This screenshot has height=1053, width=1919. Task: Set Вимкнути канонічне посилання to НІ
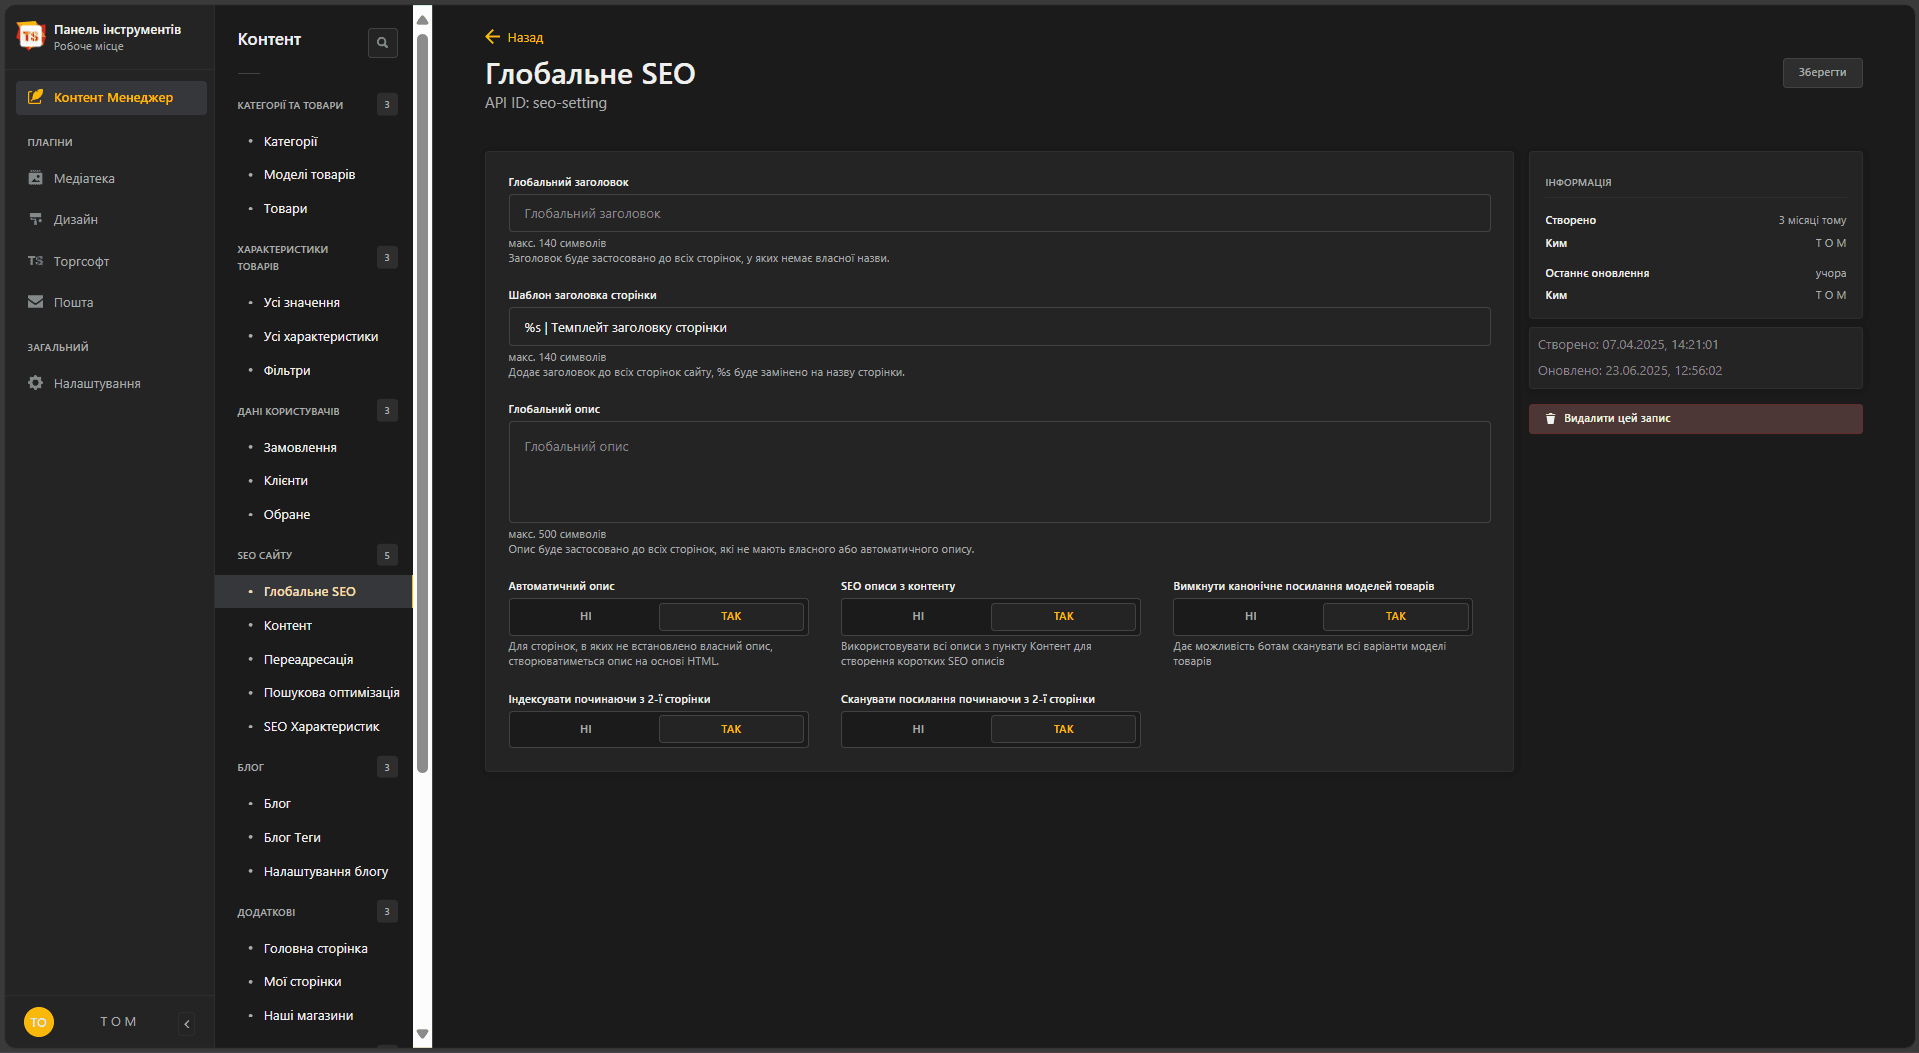(x=1250, y=616)
